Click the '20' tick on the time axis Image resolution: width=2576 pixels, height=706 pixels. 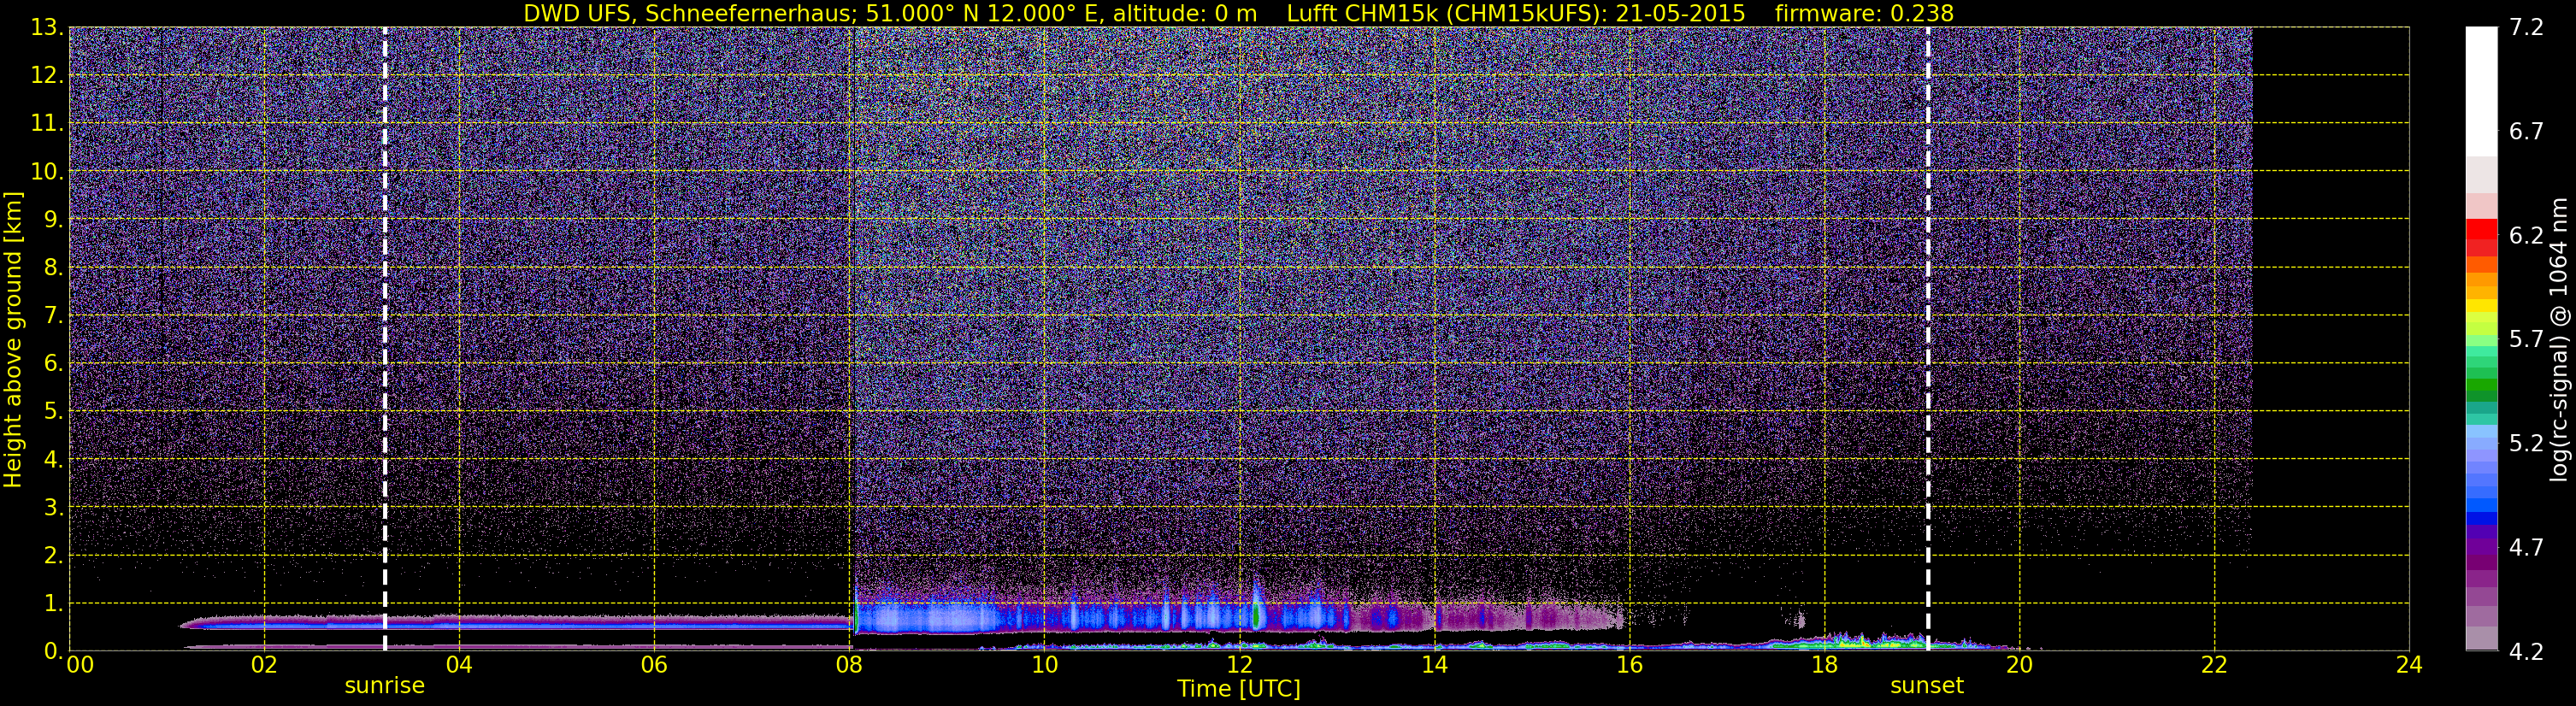[2019, 665]
